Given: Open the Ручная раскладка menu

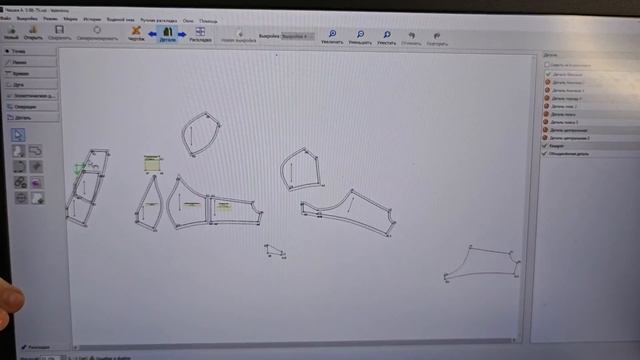Looking at the screenshot, I should click(x=158, y=20).
